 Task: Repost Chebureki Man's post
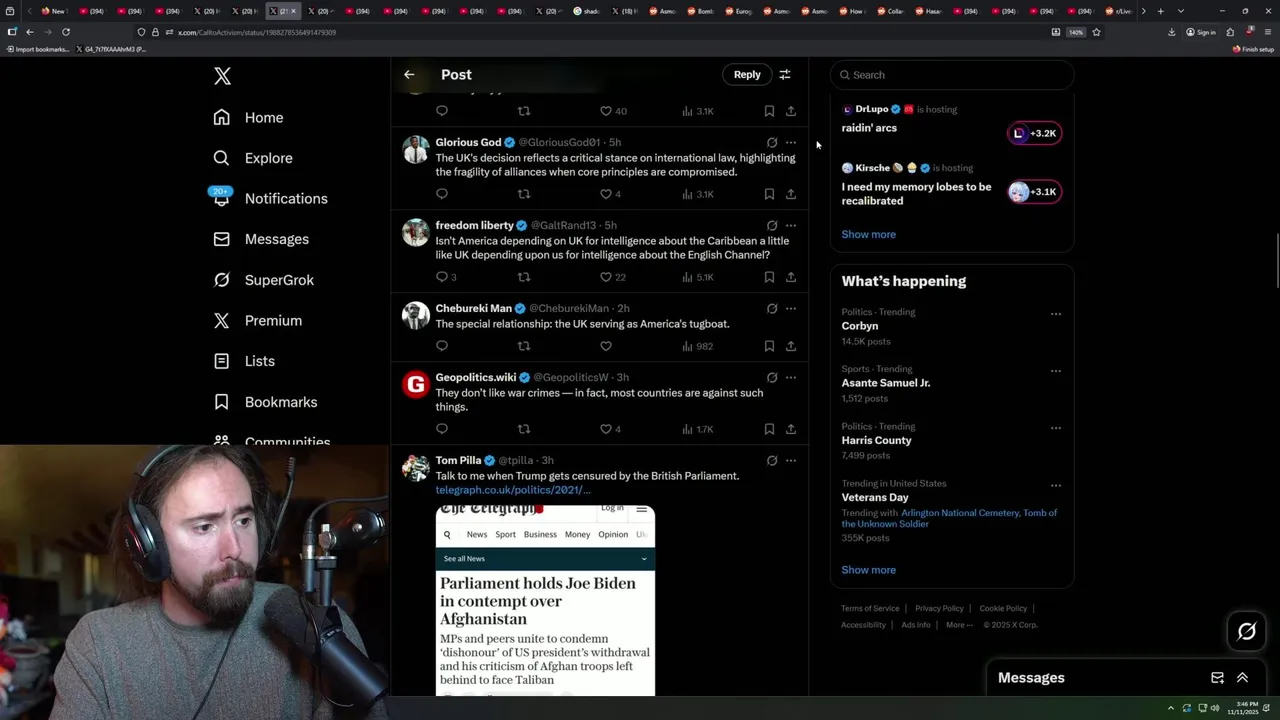[524, 346]
